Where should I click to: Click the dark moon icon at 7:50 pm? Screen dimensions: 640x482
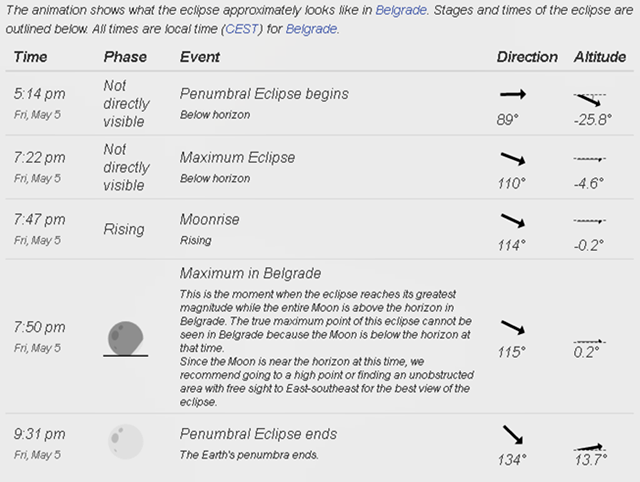(x=126, y=337)
